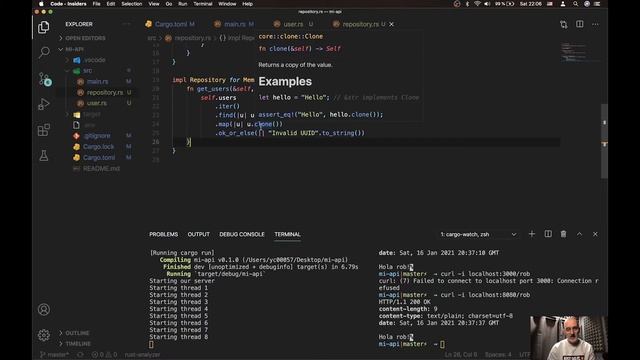Click the Ln/Col cursor position indicator
The height and width of the screenshot is (360, 640).
(x=460, y=355)
